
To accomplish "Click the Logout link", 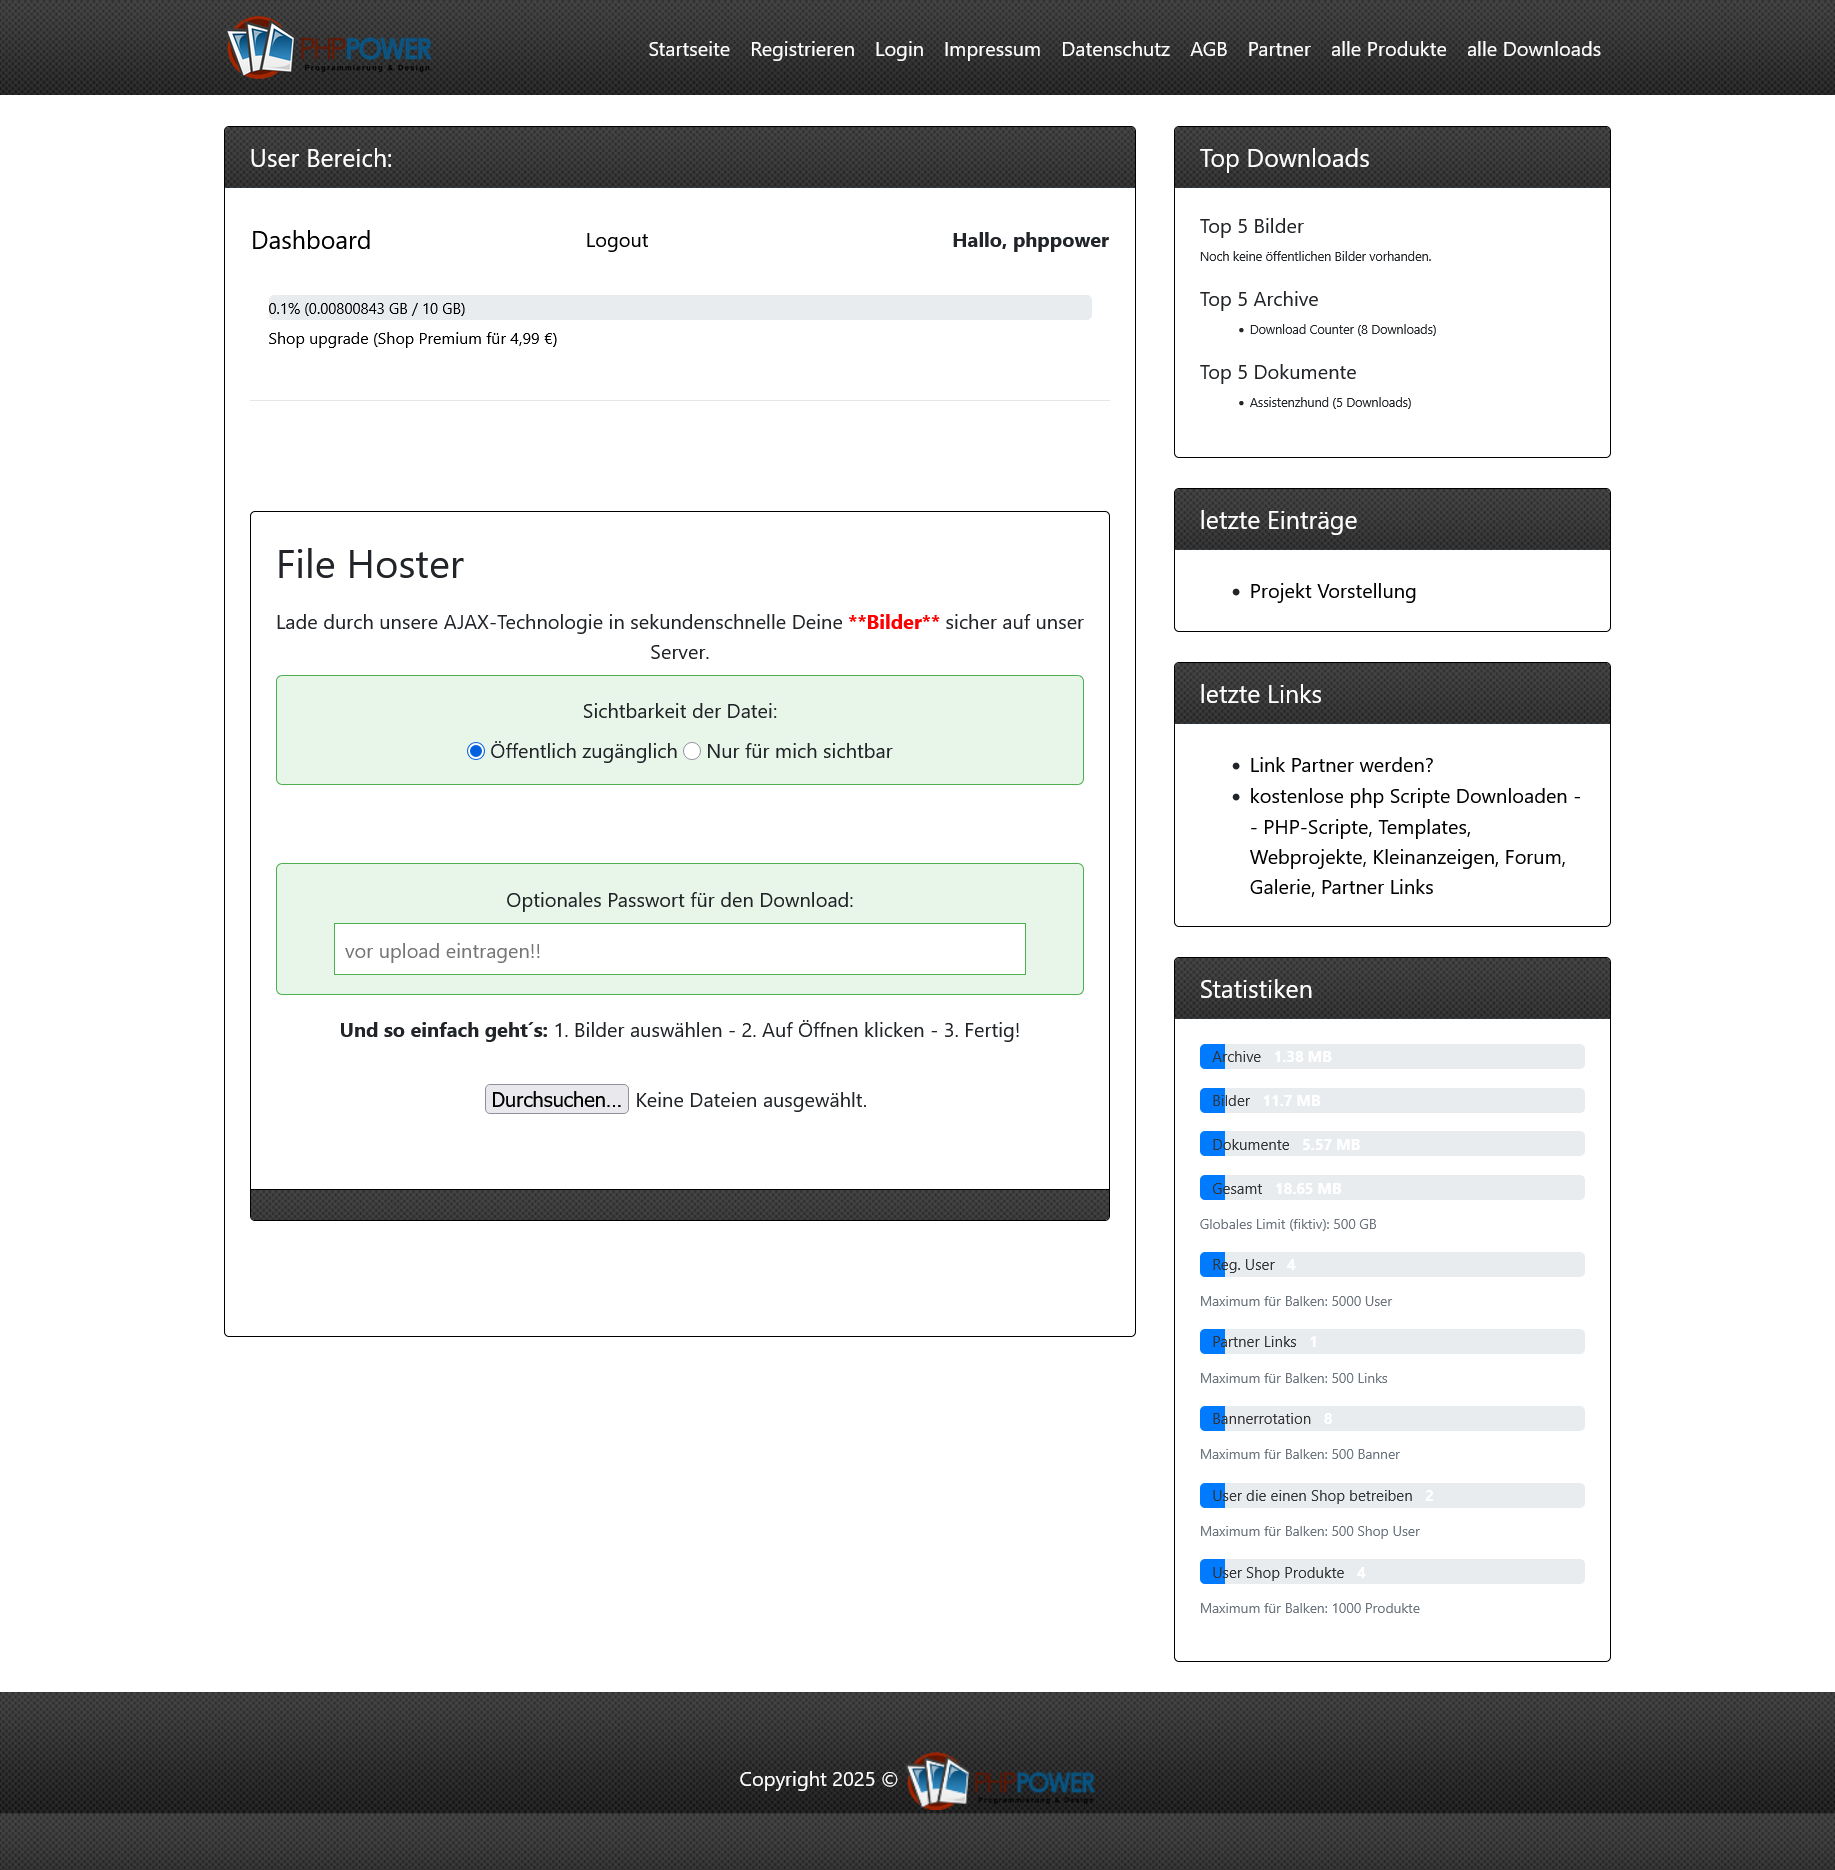I will [616, 240].
